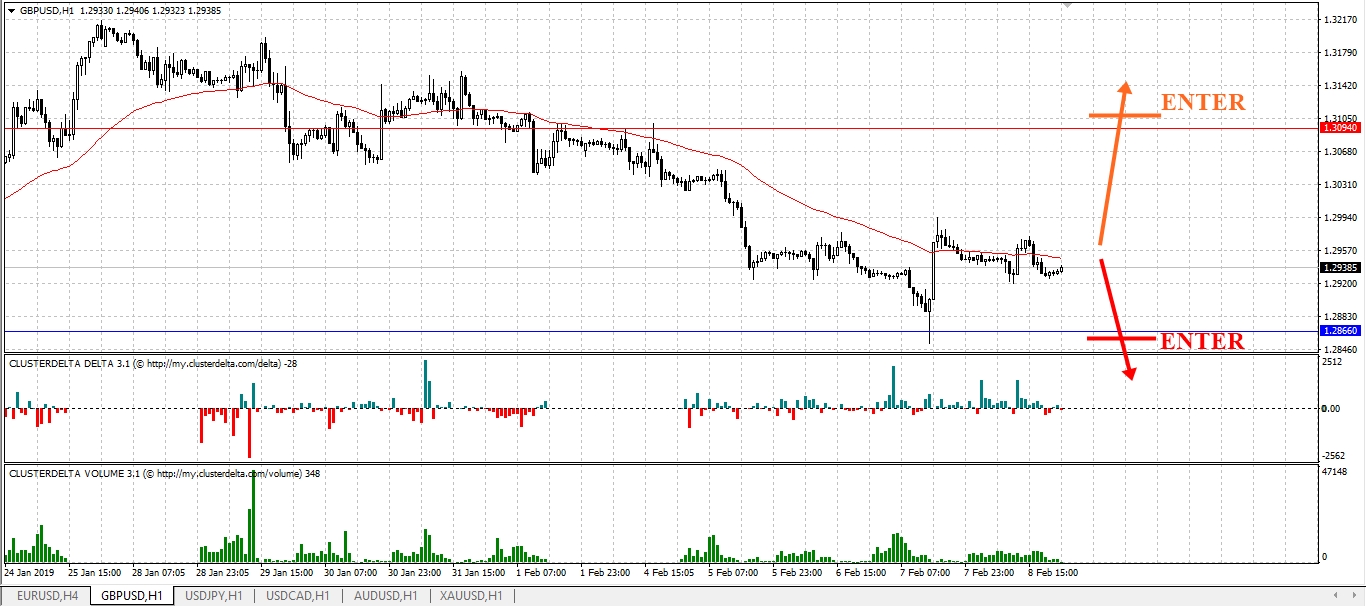Click the black horizontal line at 1.28660
Image resolution: width=1366 pixels, height=606 pixels.
(600, 331)
